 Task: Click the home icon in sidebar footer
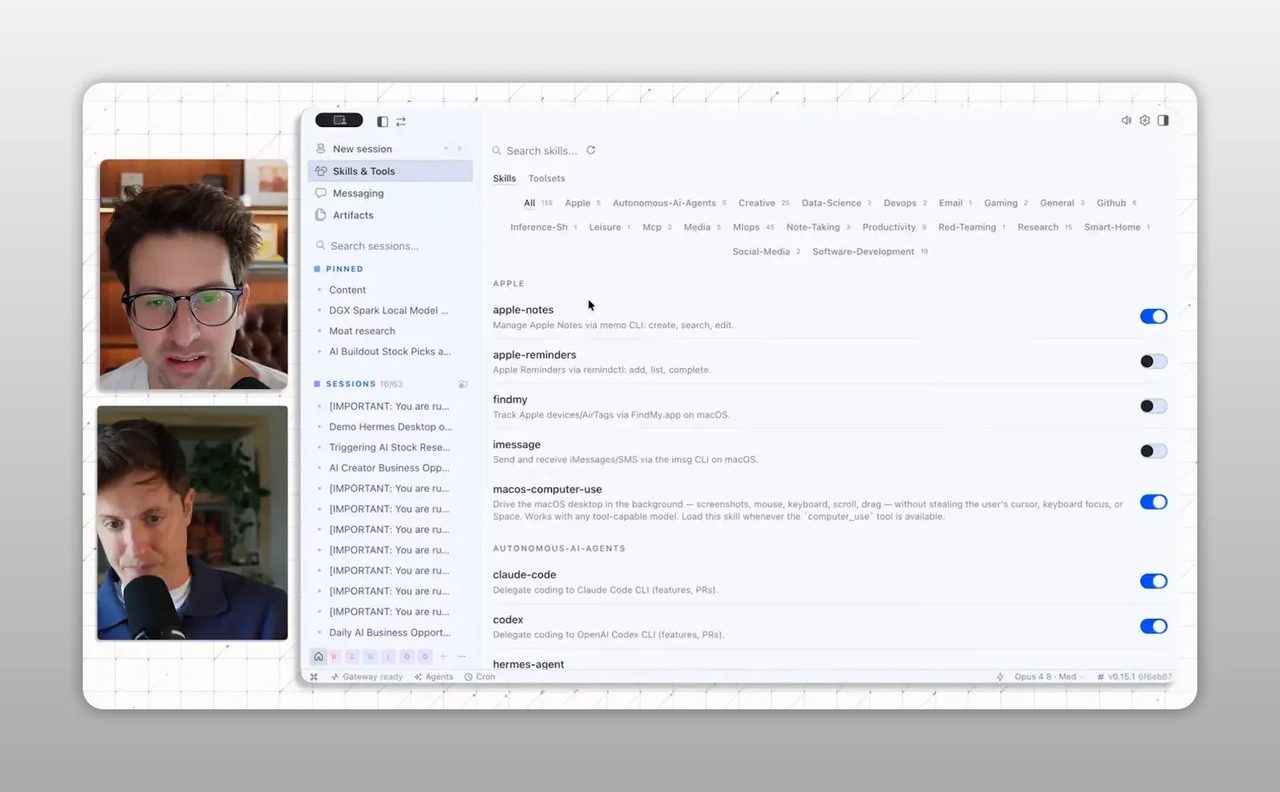(318, 657)
